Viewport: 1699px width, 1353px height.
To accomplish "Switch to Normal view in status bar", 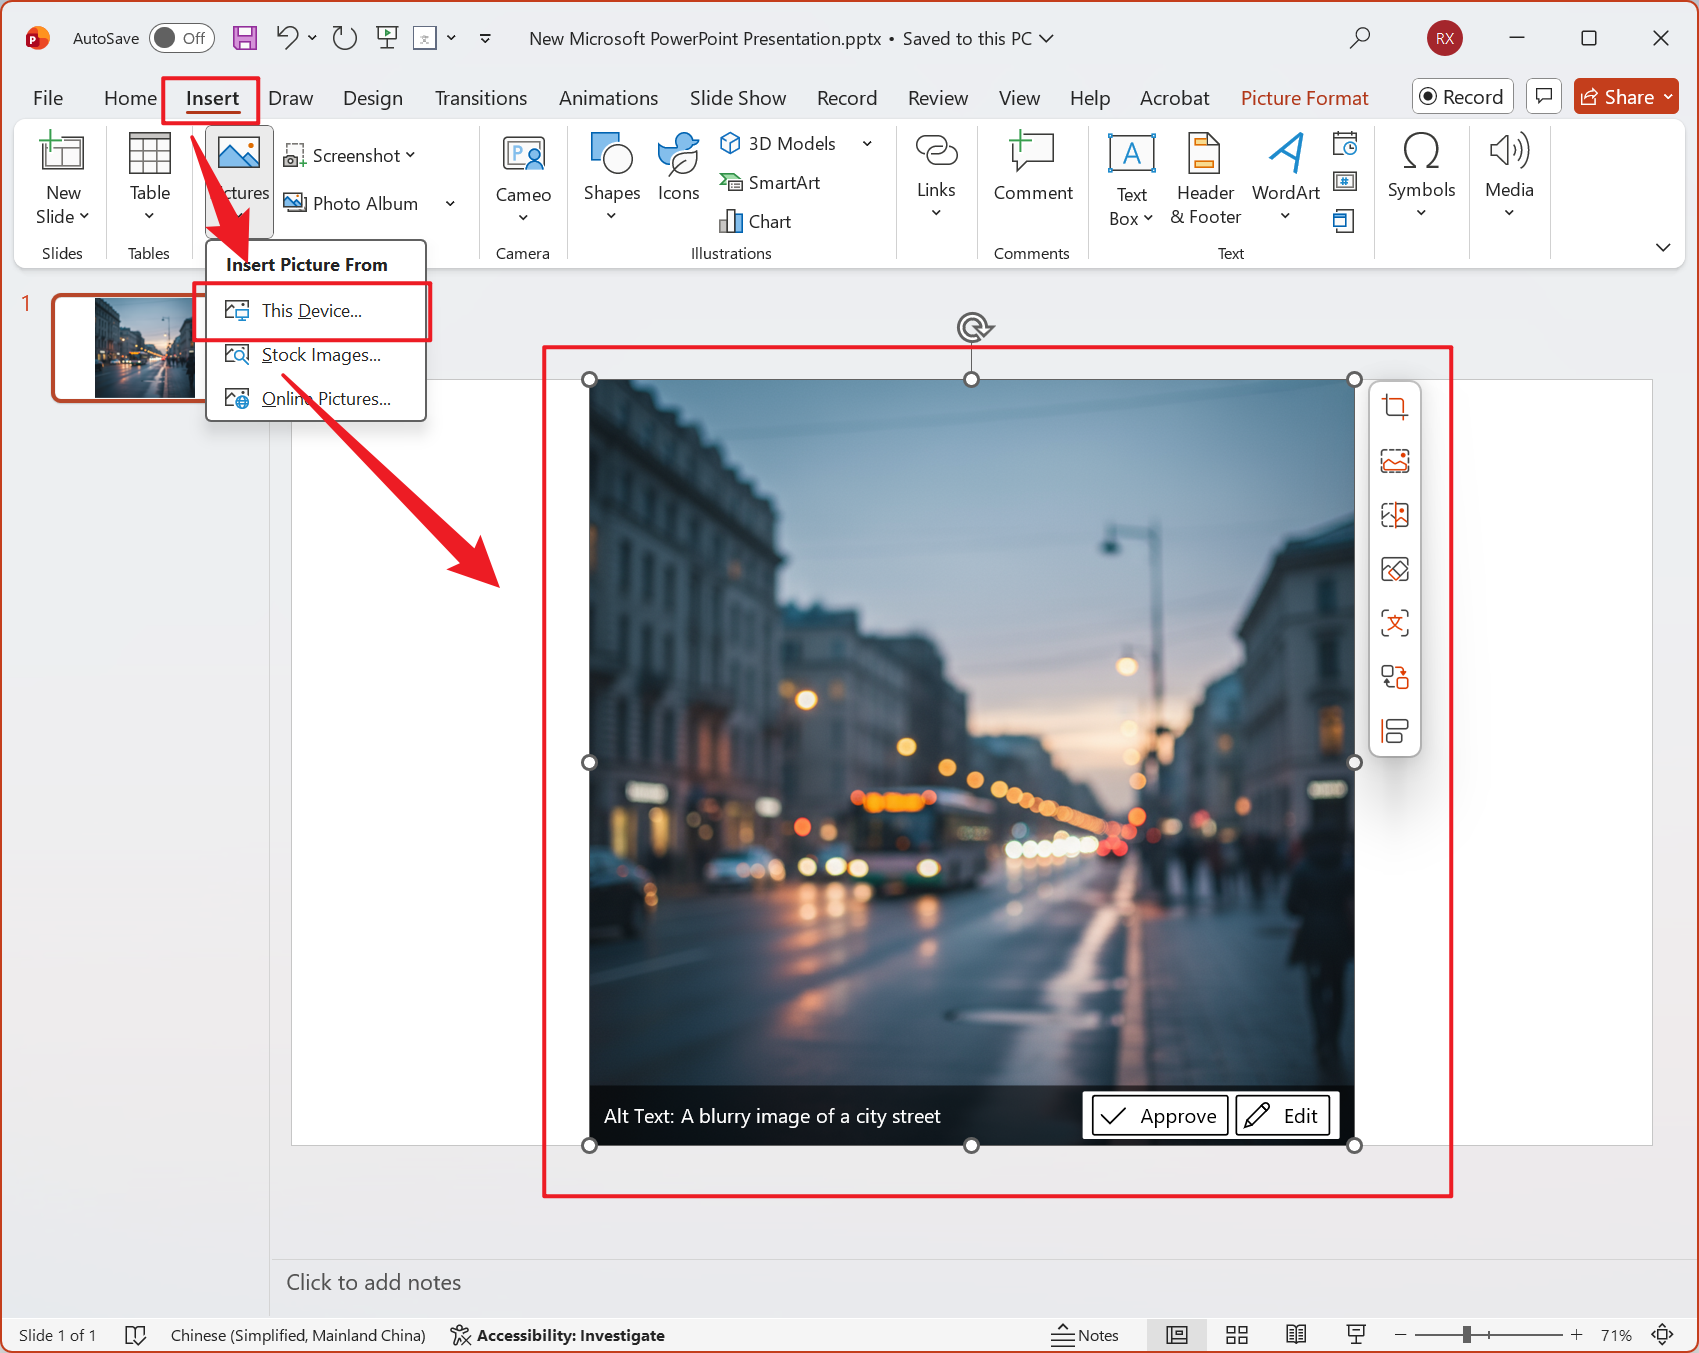I will [1177, 1335].
